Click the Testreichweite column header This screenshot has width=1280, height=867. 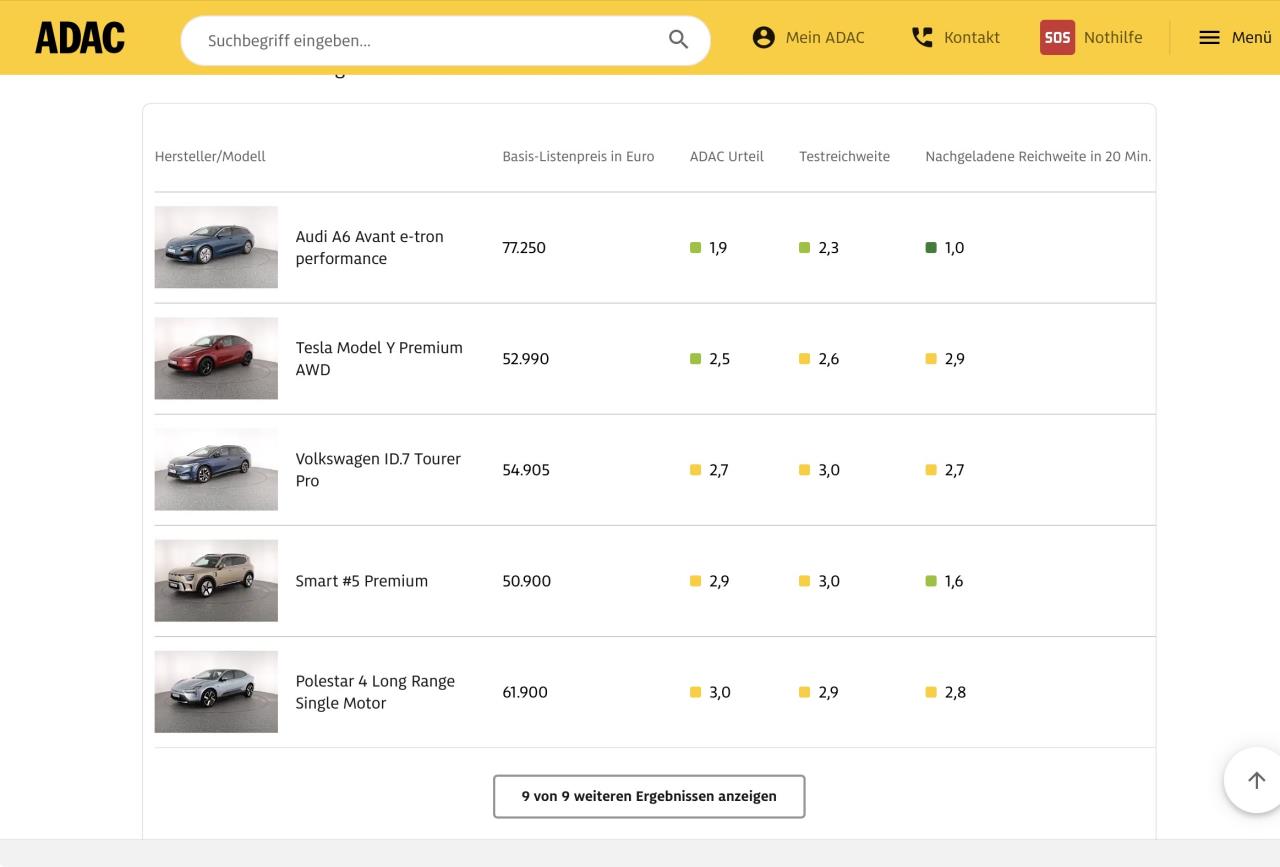[844, 157]
